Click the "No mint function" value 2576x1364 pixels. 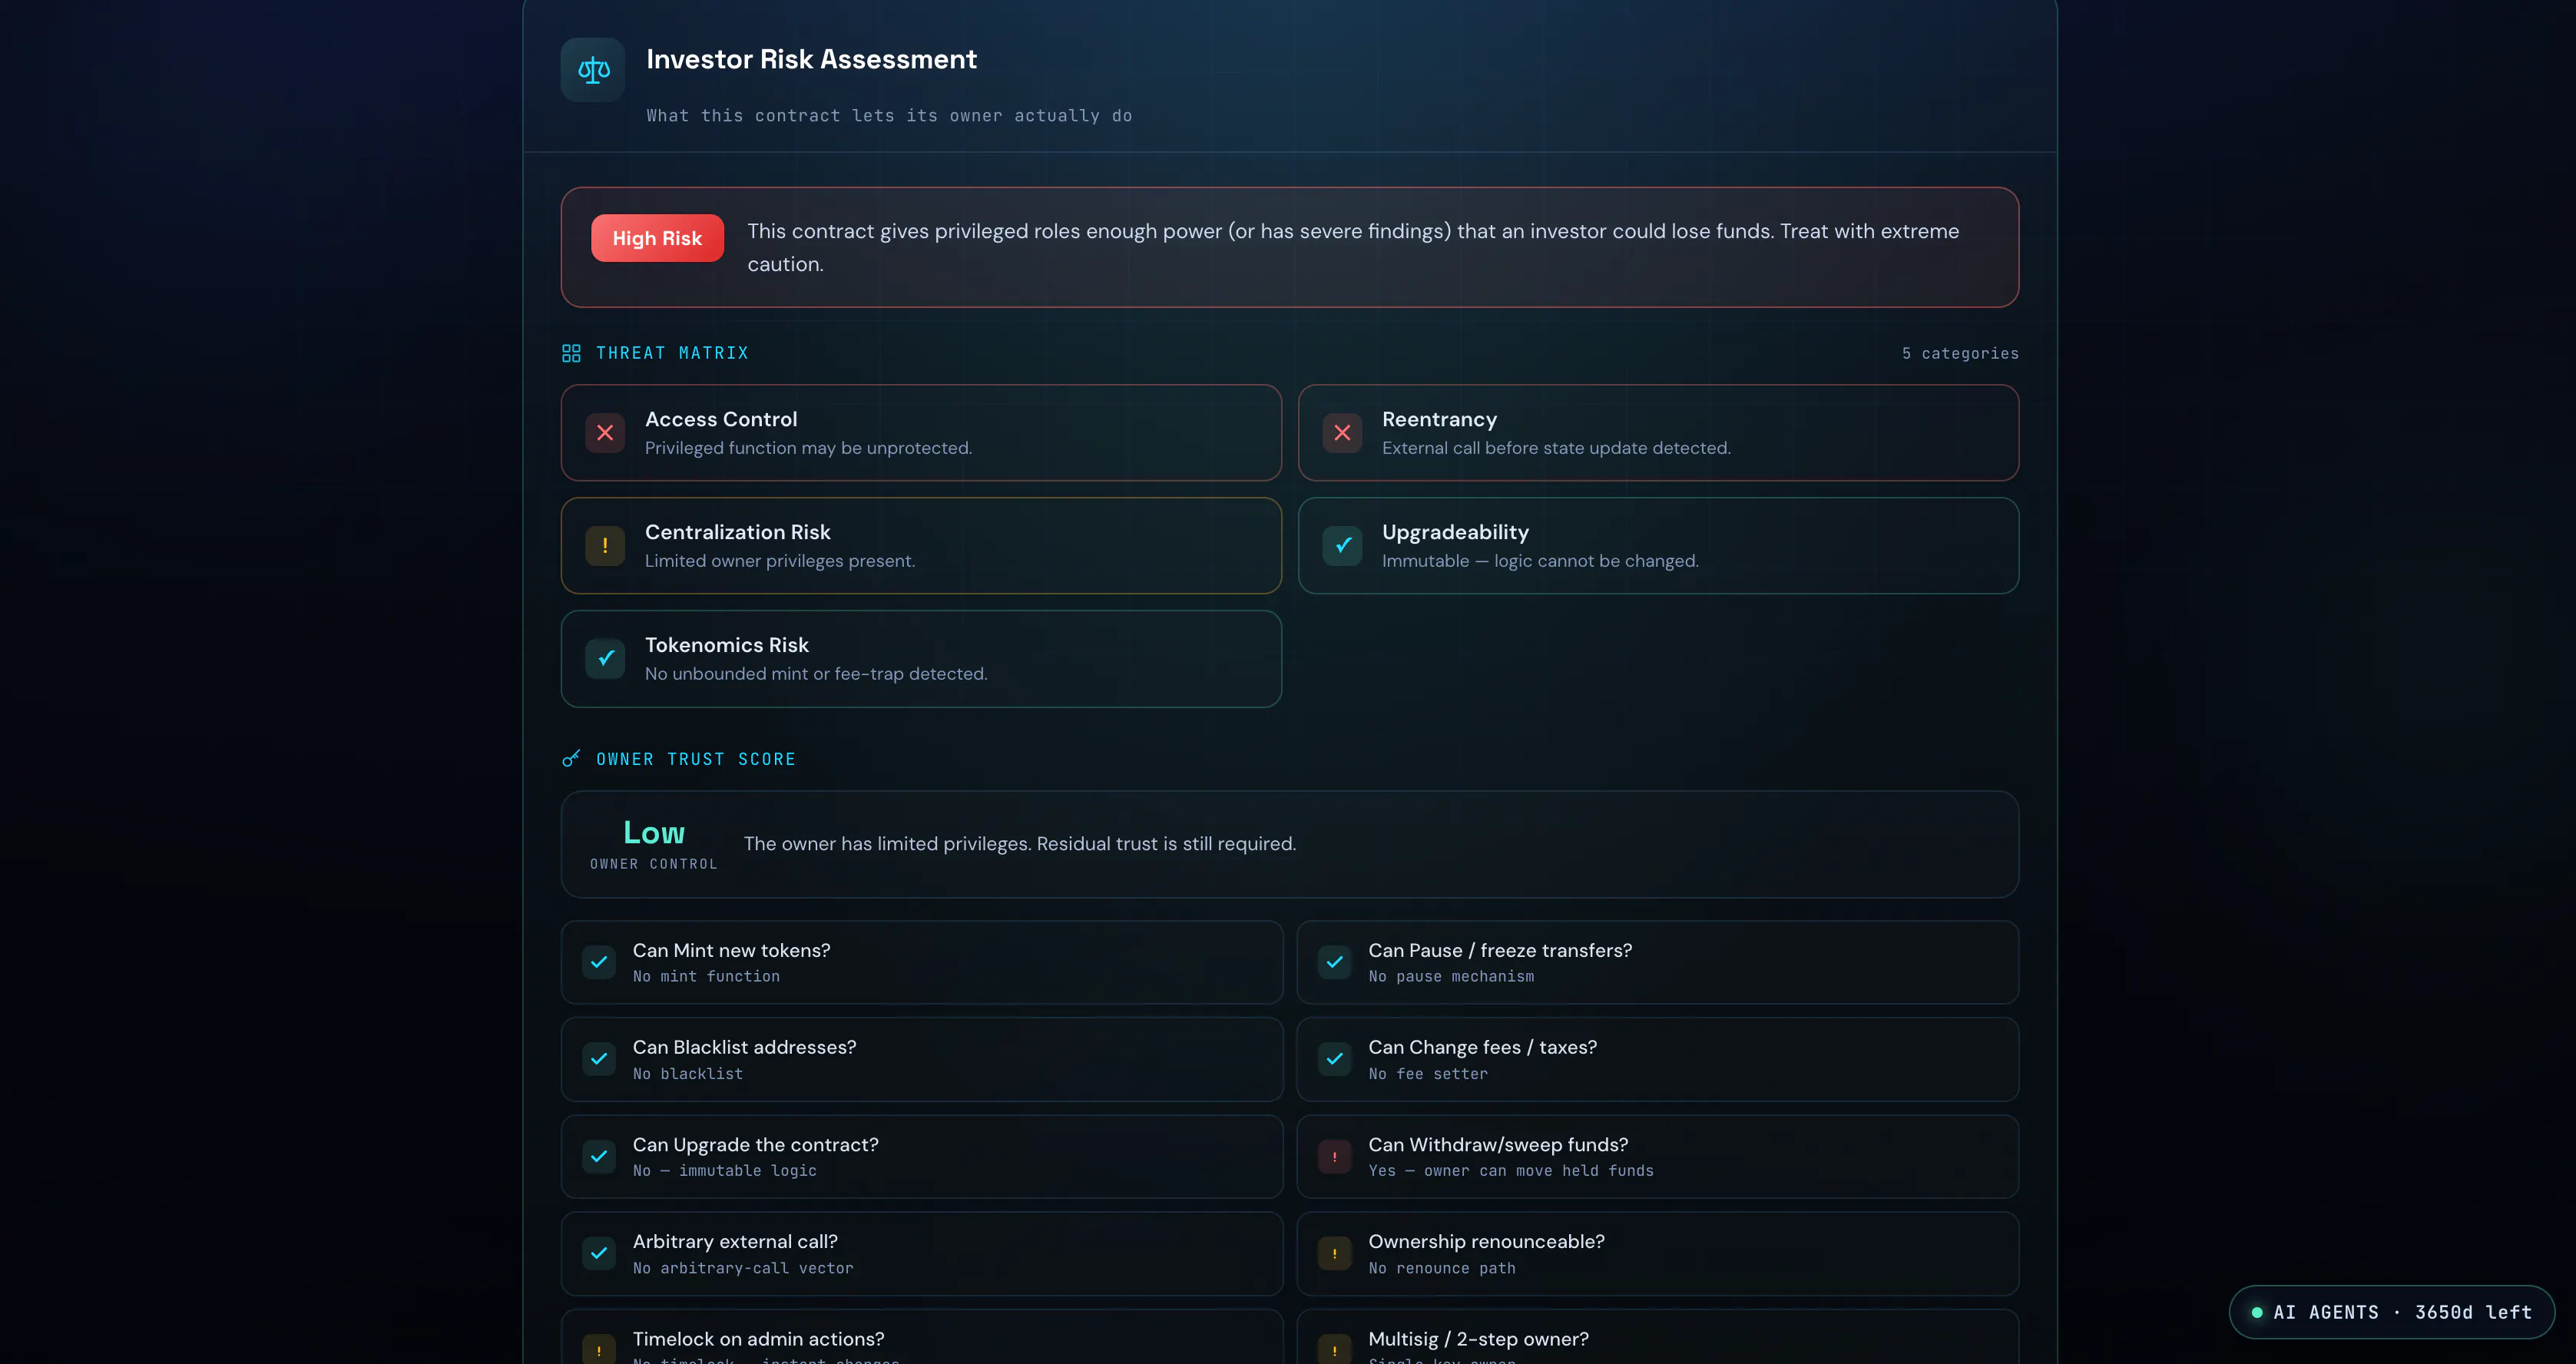point(706,977)
